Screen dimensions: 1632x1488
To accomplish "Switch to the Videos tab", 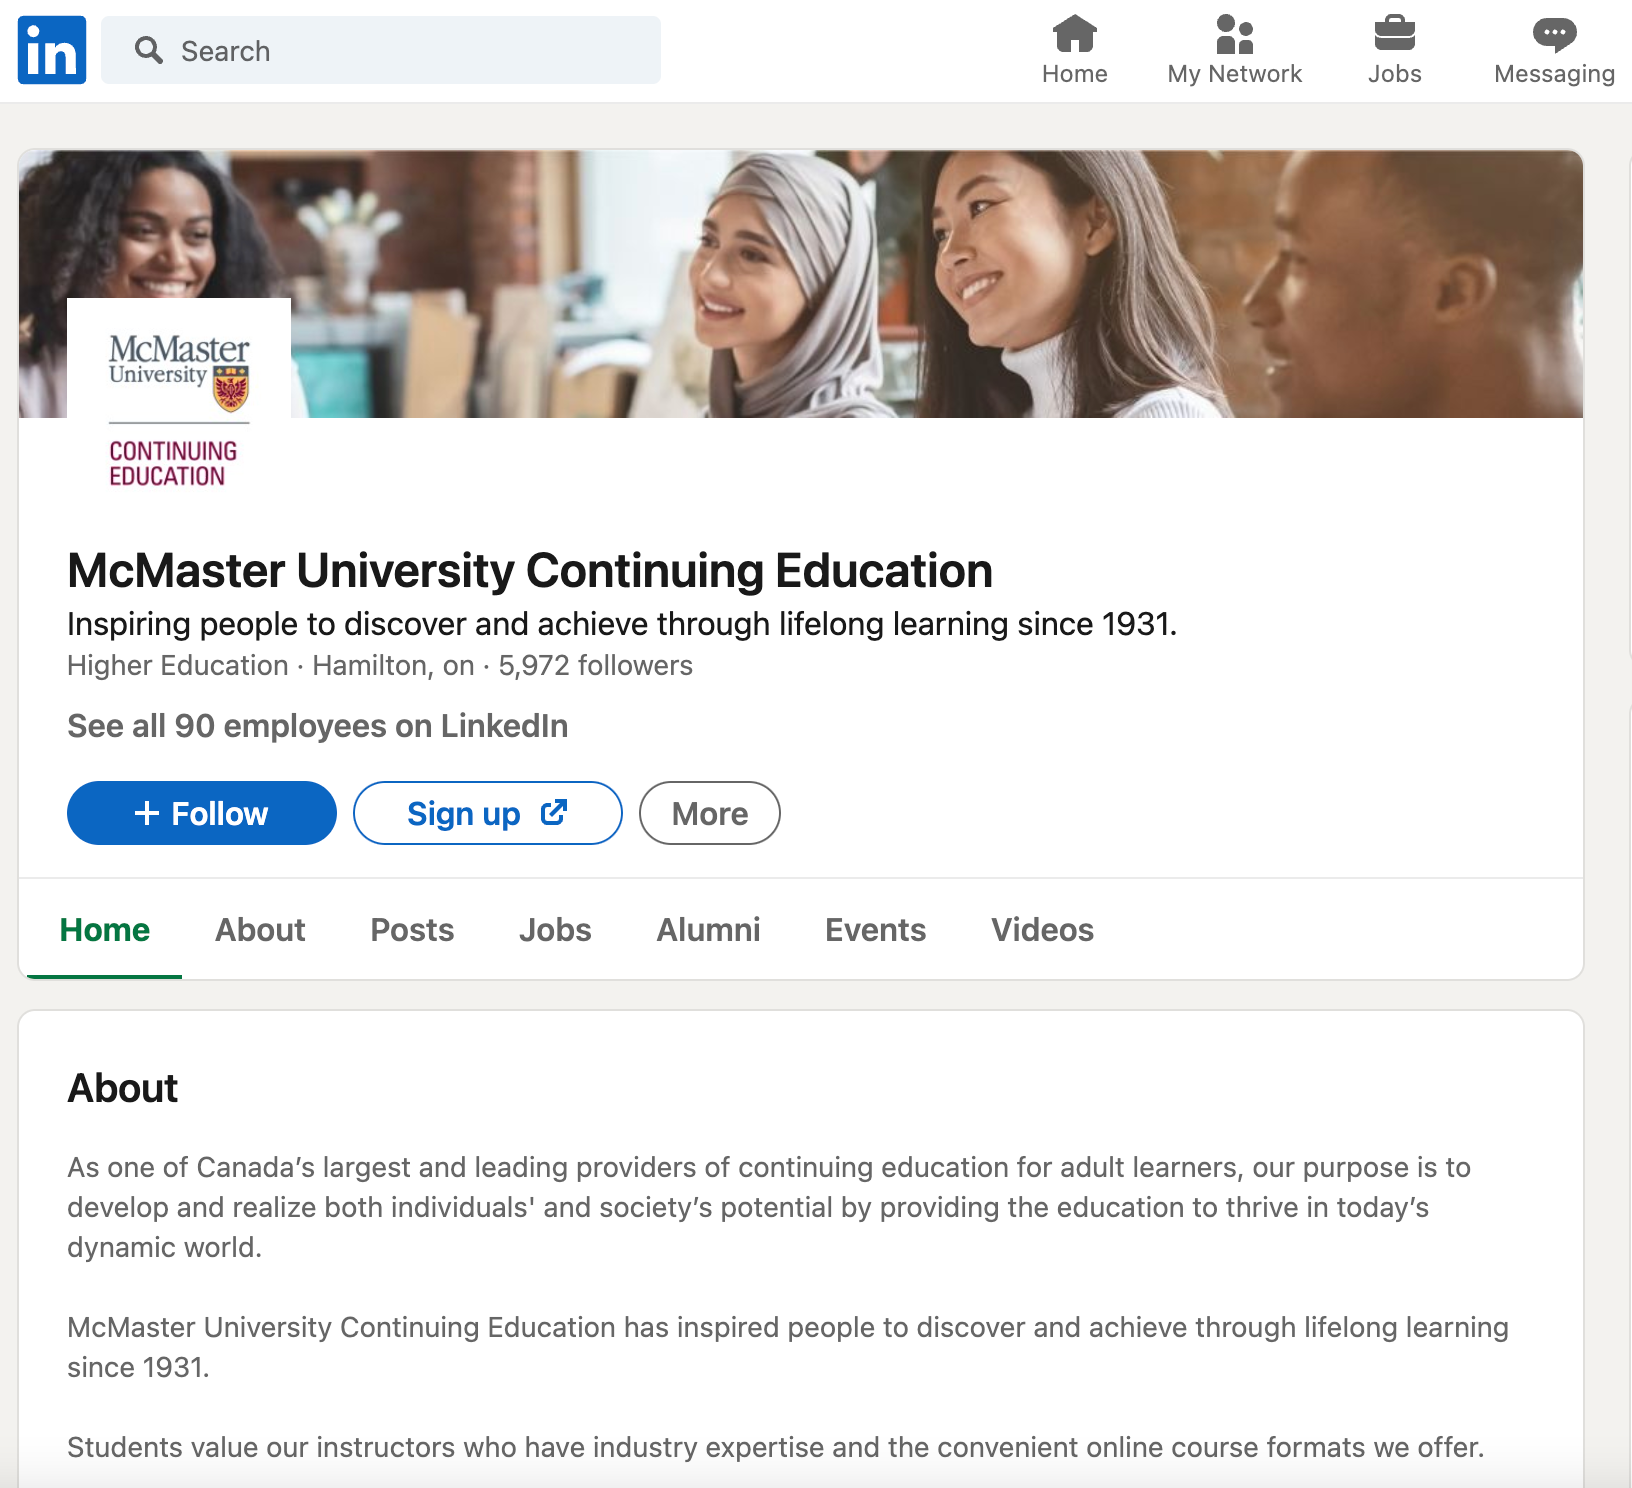I will pyautogui.click(x=1043, y=930).
